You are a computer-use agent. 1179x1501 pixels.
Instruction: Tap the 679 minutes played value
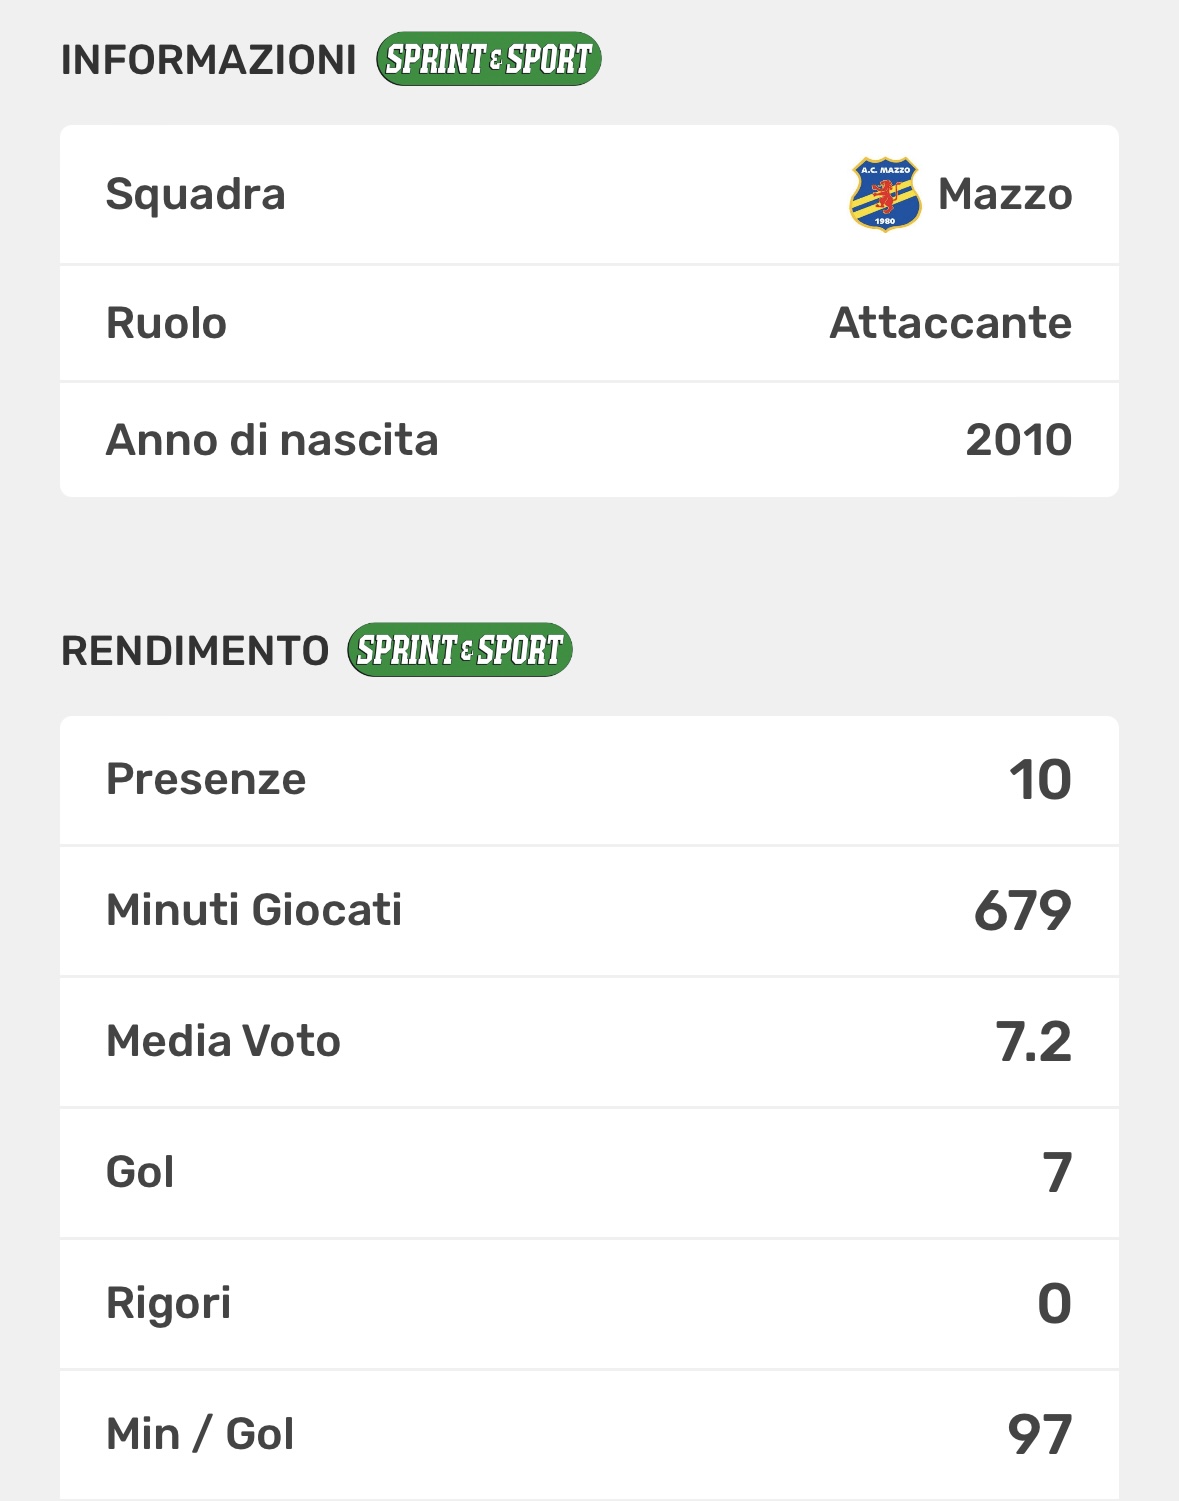(x=1022, y=910)
